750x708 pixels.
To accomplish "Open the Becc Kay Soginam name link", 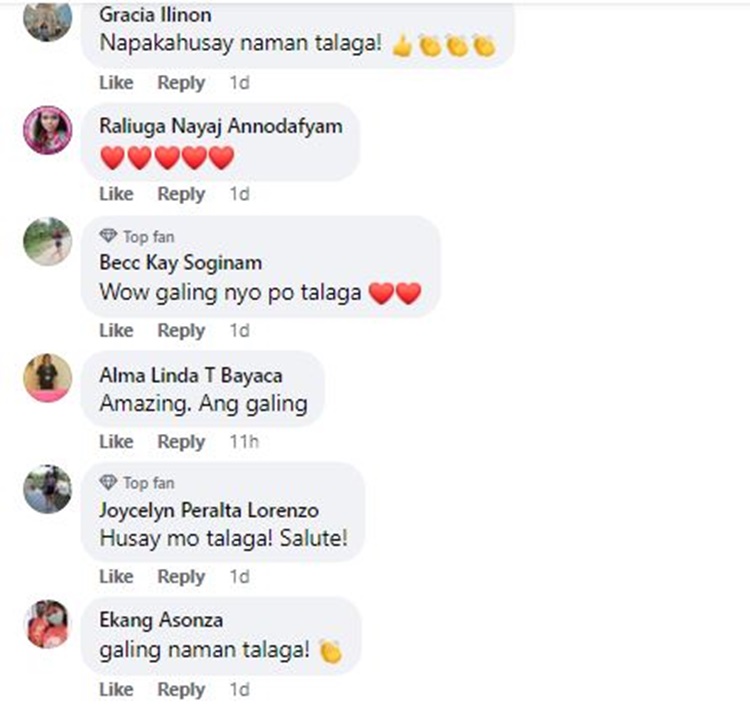I will coord(181,263).
